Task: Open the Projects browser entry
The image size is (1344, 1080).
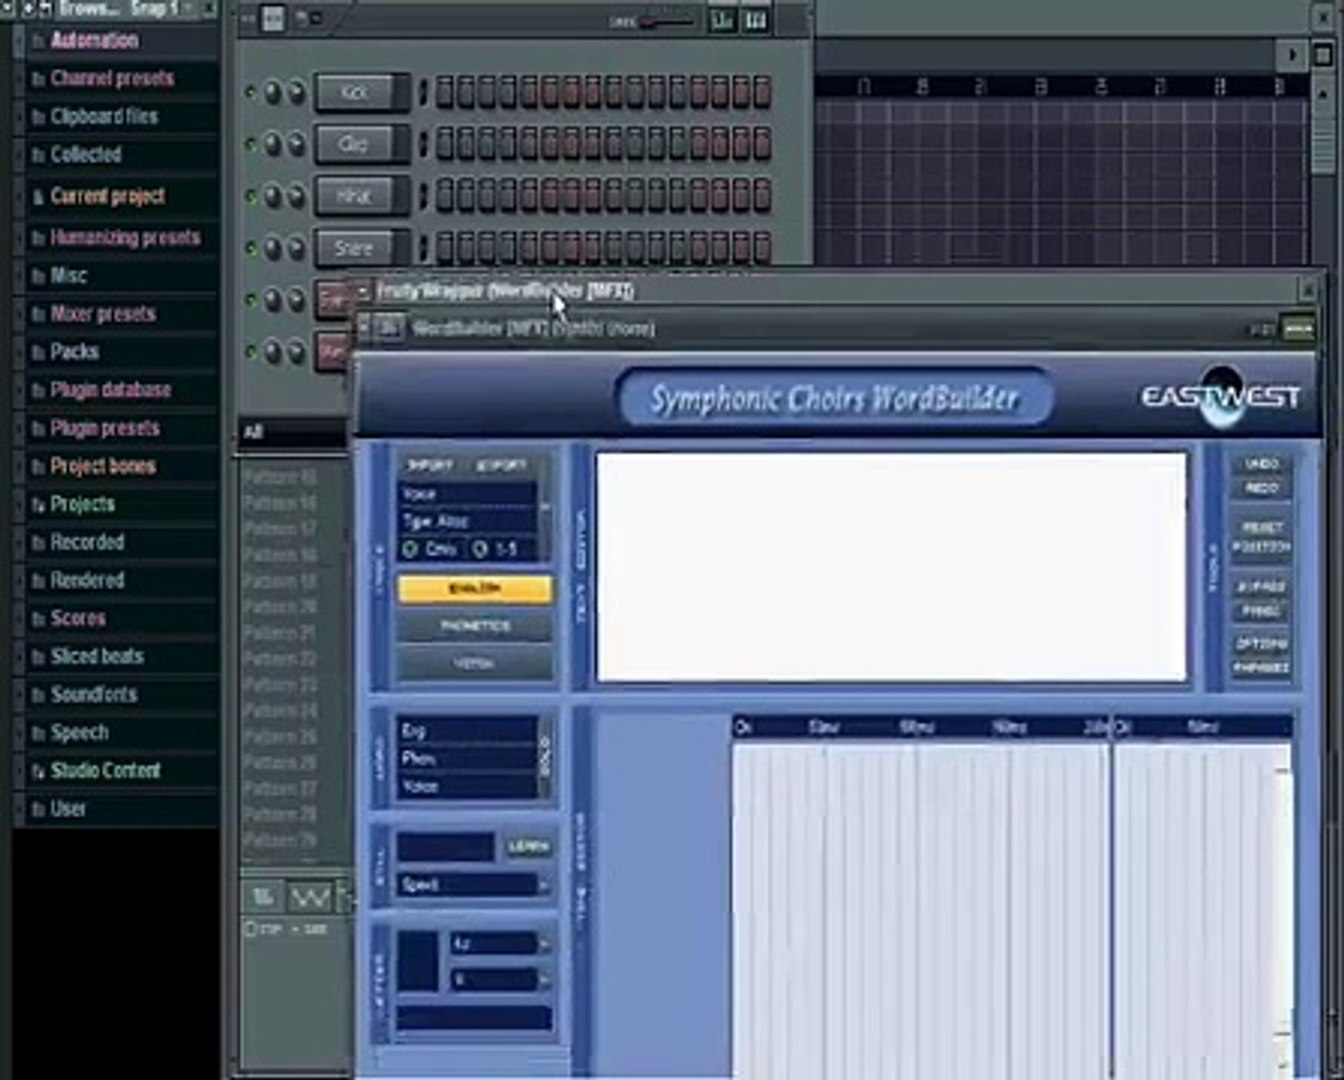Action: (82, 504)
